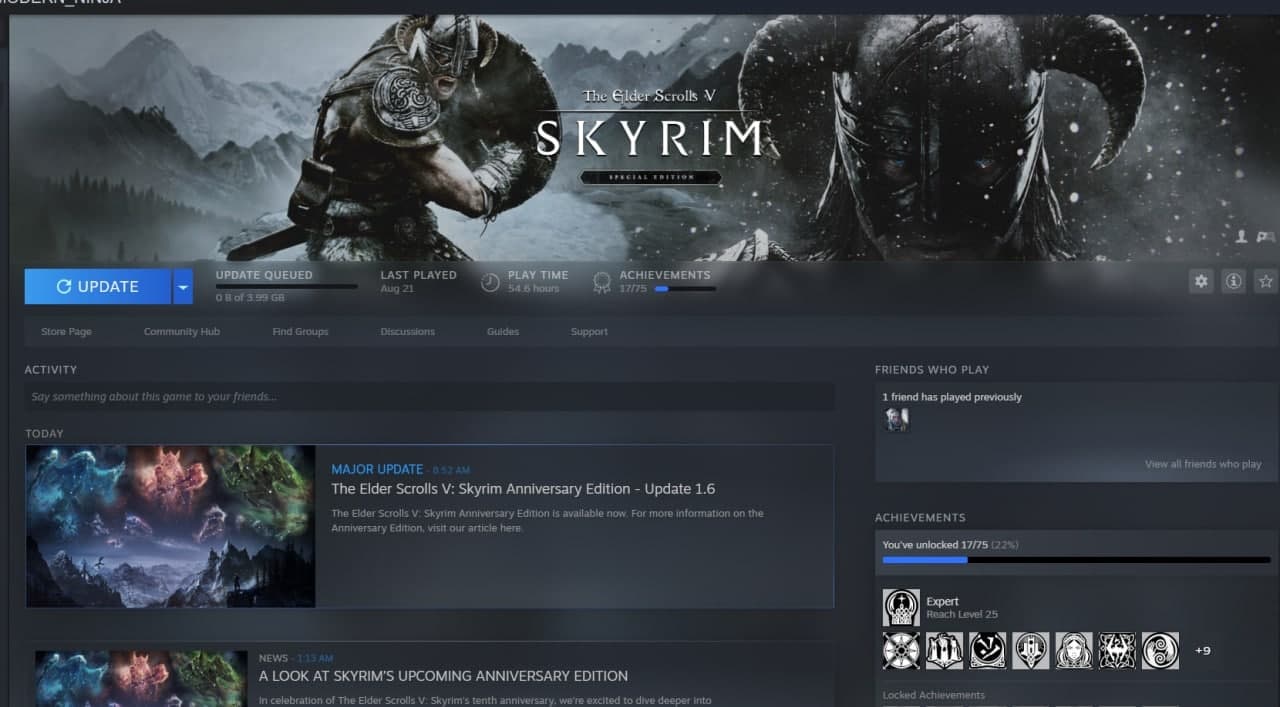Image resolution: width=1280 pixels, height=707 pixels.
Task: Open the dropdown arrow beside UPDATE
Action: [x=182, y=286]
